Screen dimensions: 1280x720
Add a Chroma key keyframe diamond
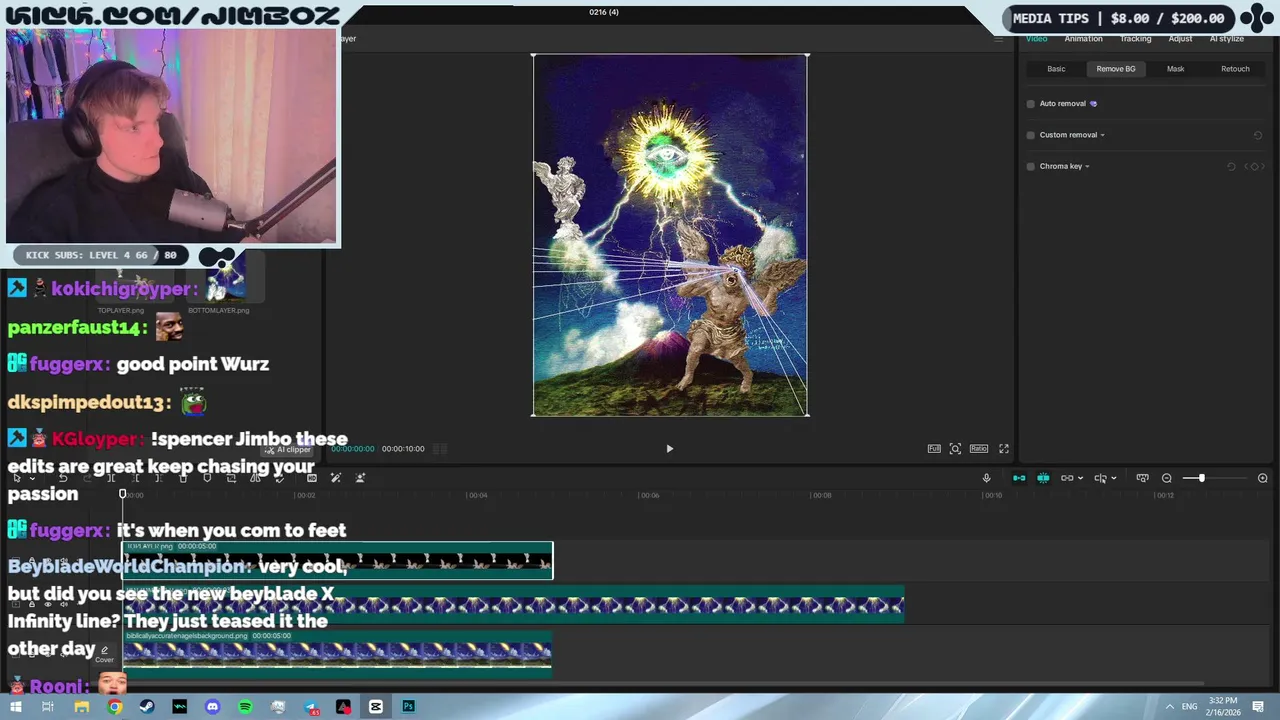(1255, 166)
